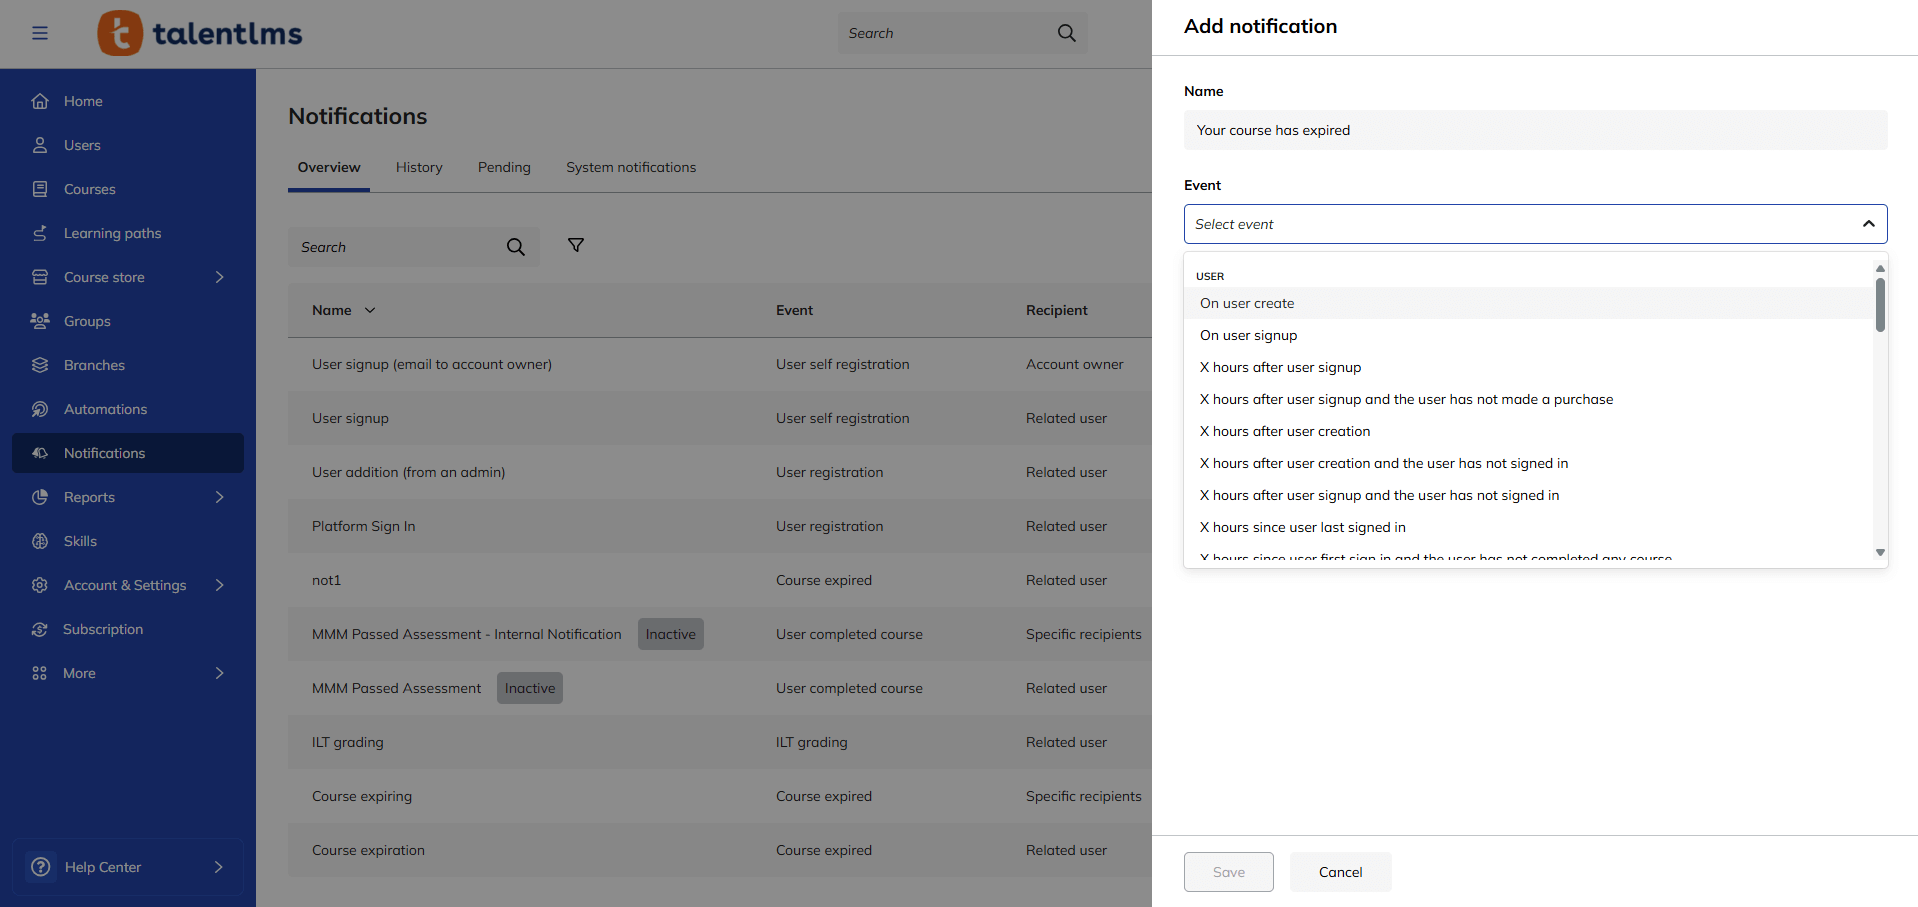Select the On user signup event option
This screenshot has width=1918, height=907.
1248,335
